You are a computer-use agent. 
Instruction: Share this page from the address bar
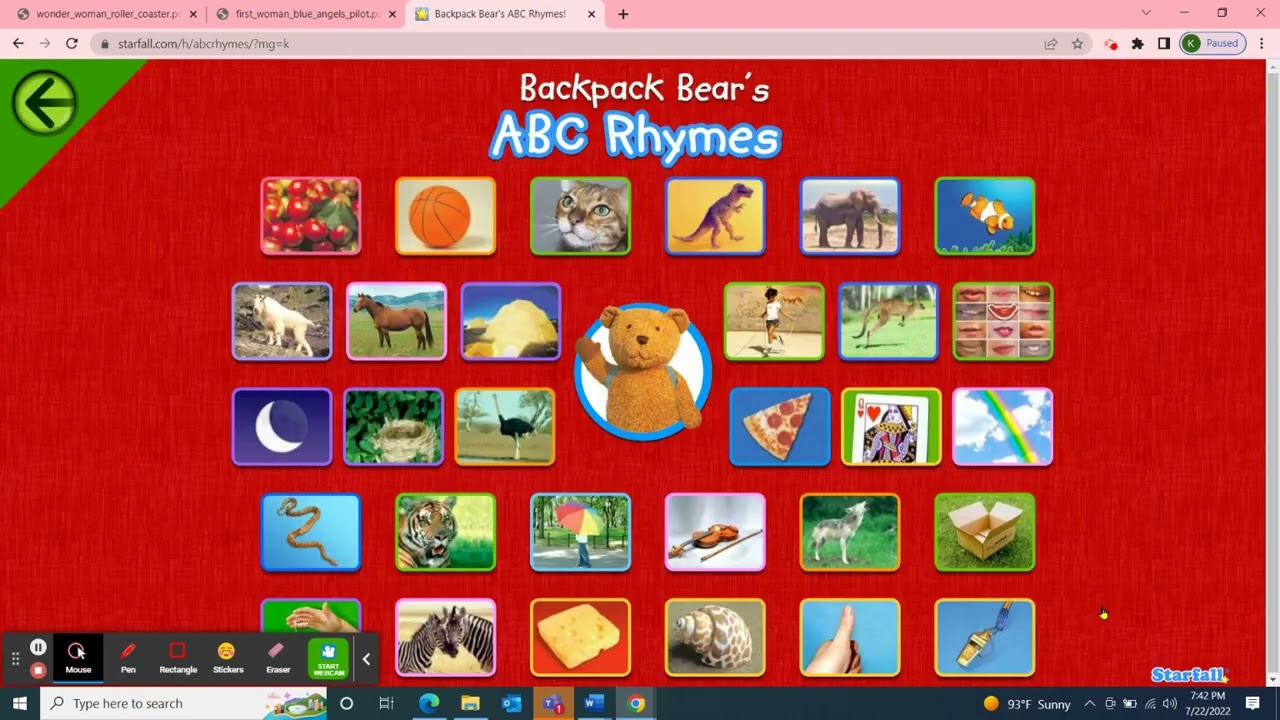click(x=1051, y=44)
